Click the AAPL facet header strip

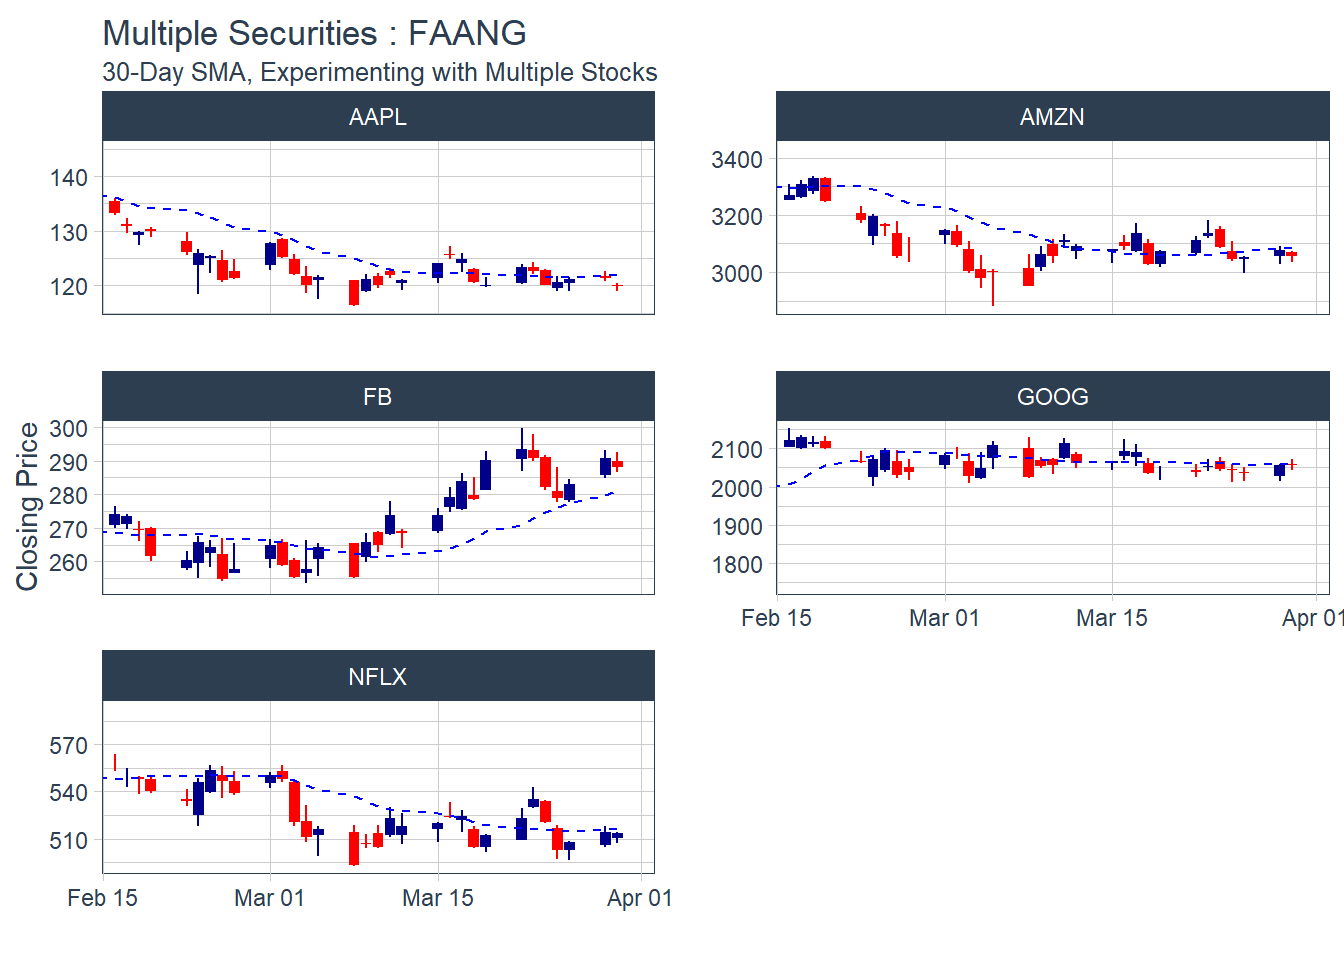378,117
